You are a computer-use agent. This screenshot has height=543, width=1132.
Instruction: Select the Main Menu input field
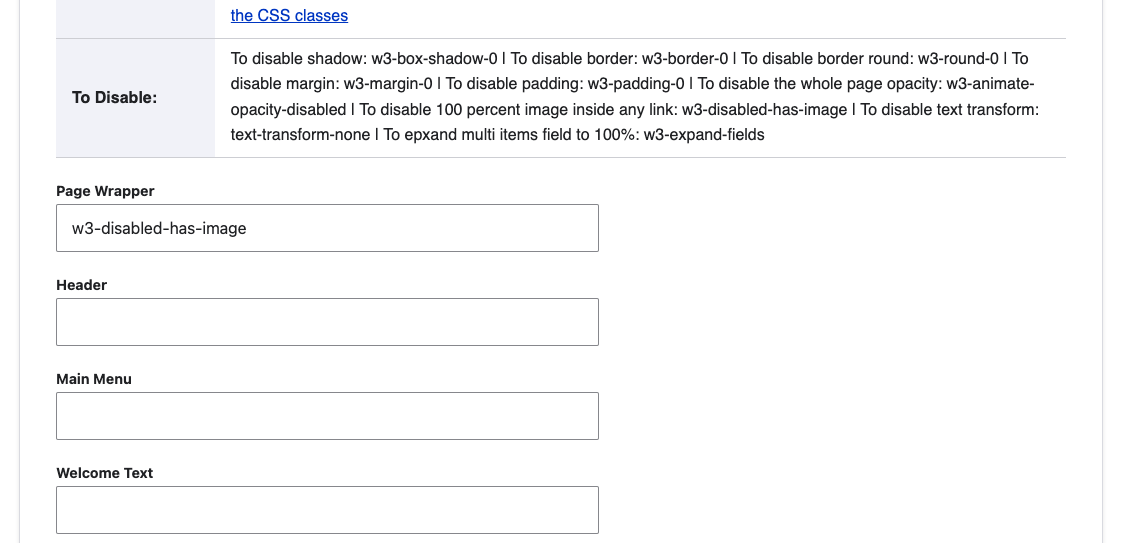click(x=327, y=416)
